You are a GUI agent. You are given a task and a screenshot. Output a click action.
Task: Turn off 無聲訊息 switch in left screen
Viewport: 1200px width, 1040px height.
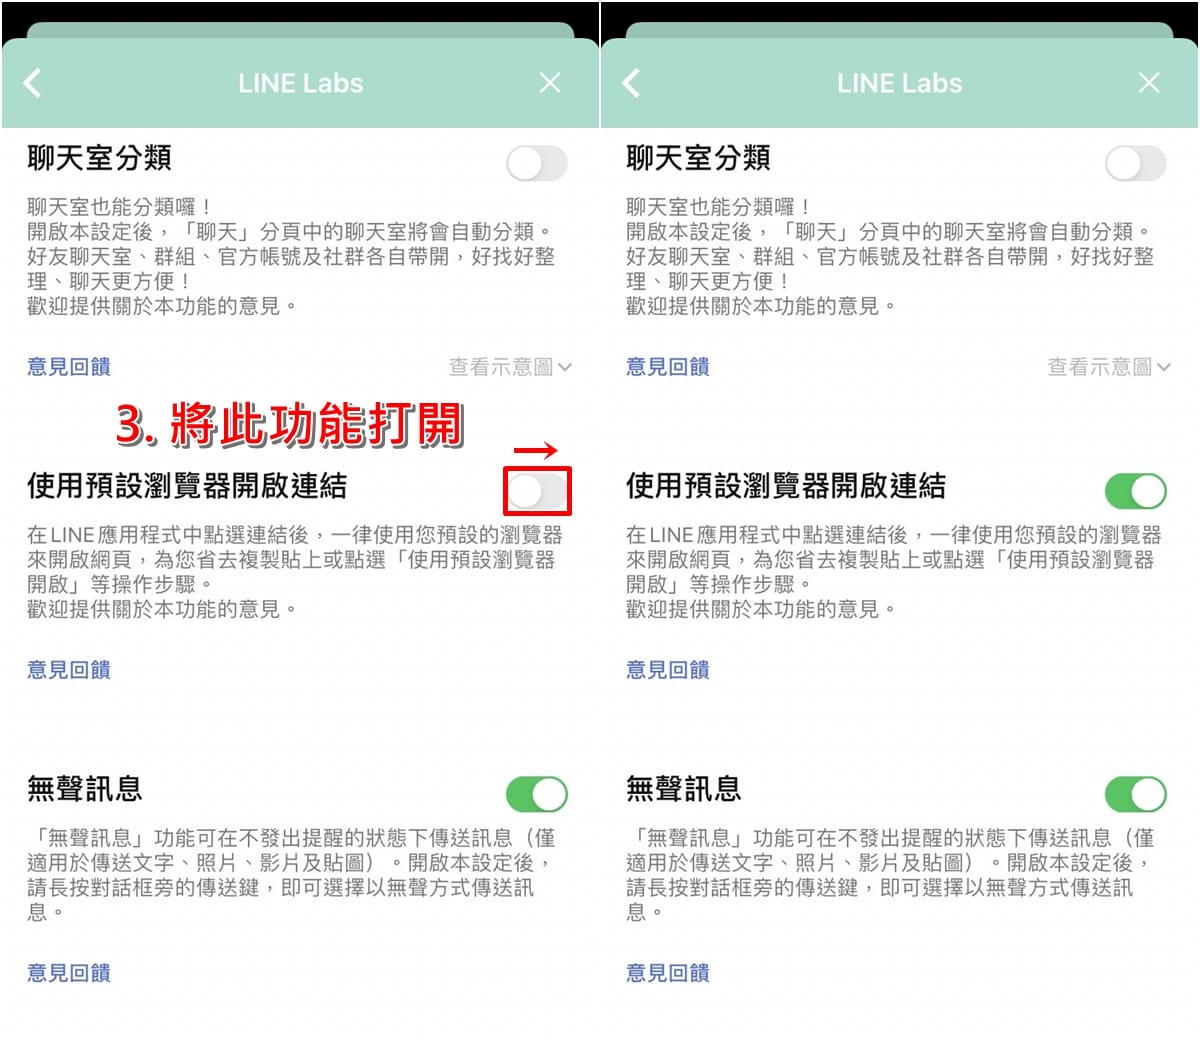click(537, 794)
